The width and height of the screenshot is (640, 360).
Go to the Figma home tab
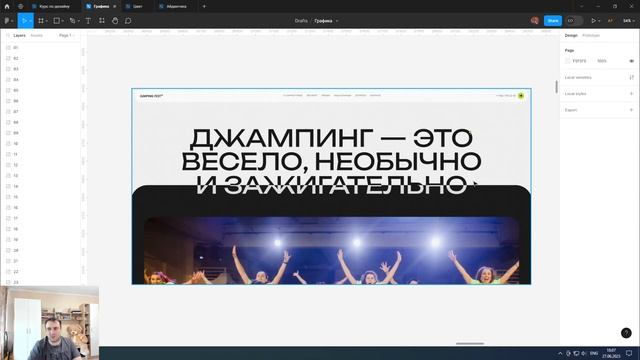(x=7, y=7)
